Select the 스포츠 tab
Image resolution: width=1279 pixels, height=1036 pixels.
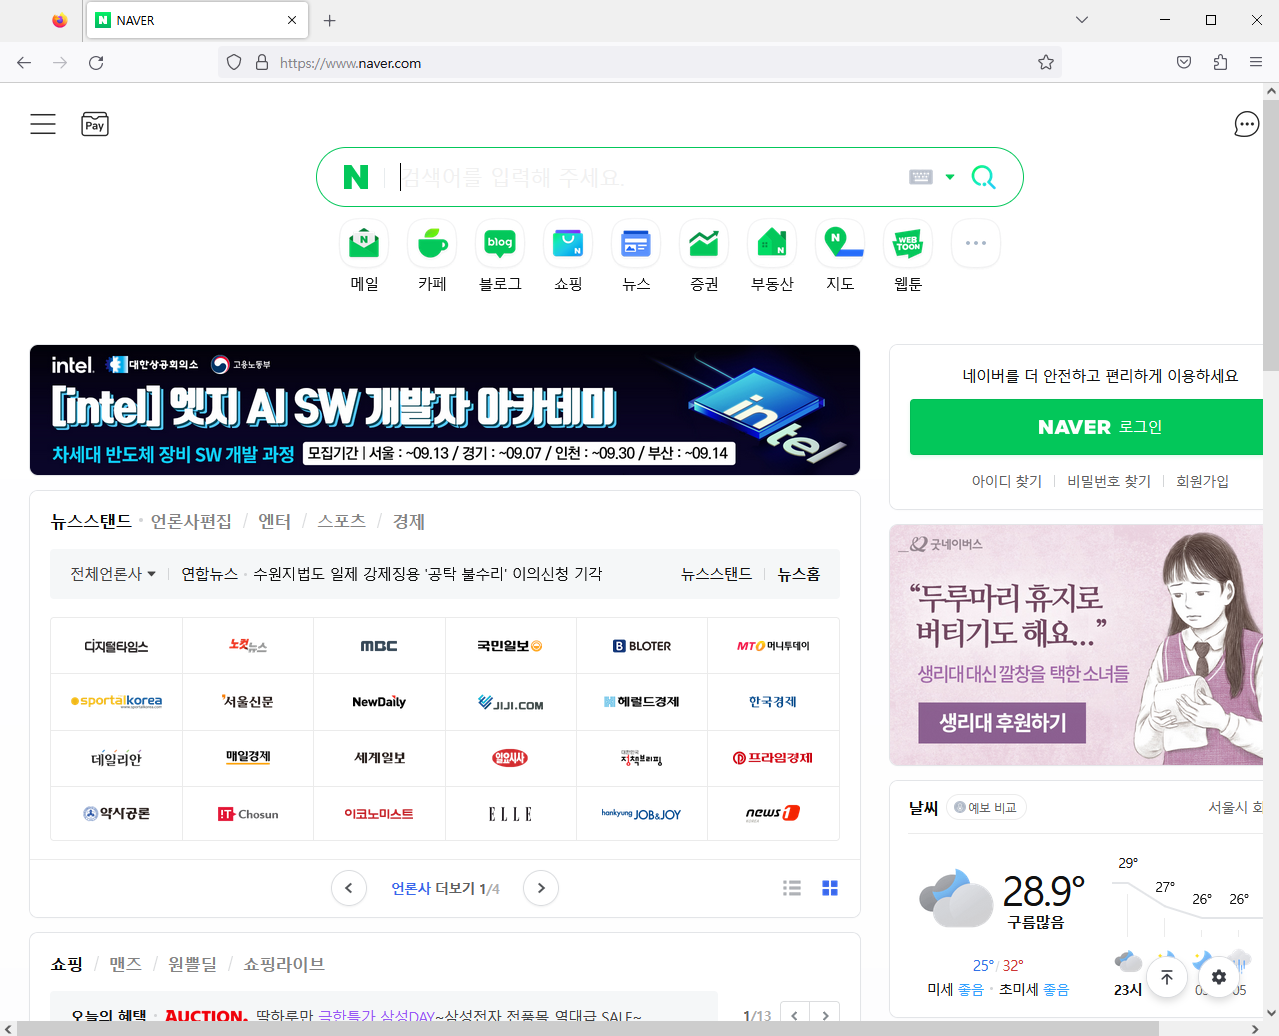pos(342,521)
